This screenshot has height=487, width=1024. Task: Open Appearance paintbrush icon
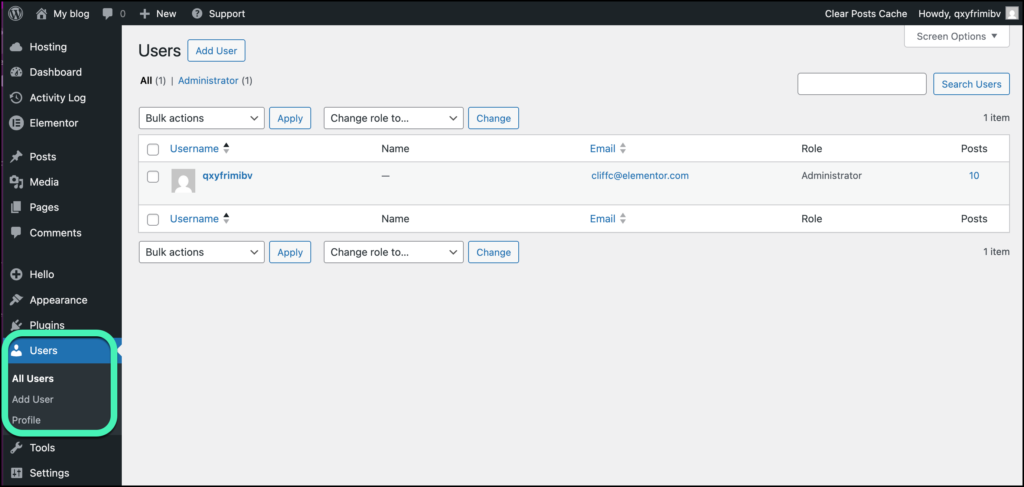(x=16, y=300)
